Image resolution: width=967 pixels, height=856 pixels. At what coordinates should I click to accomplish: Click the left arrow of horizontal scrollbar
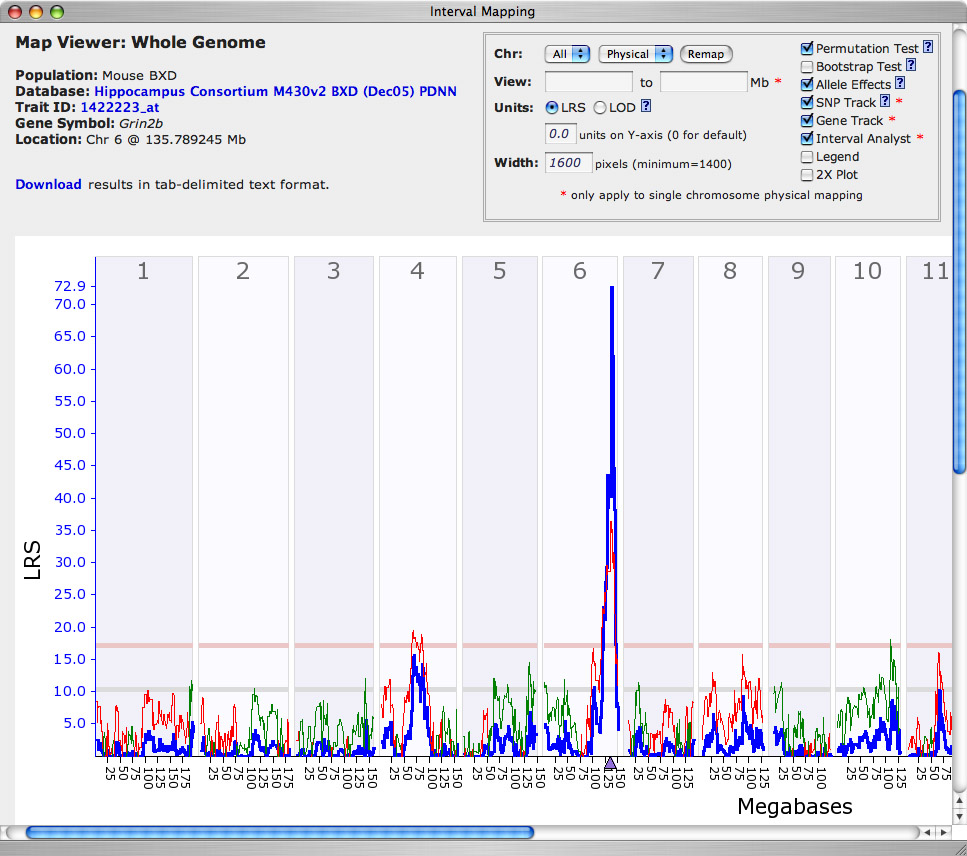click(929, 832)
